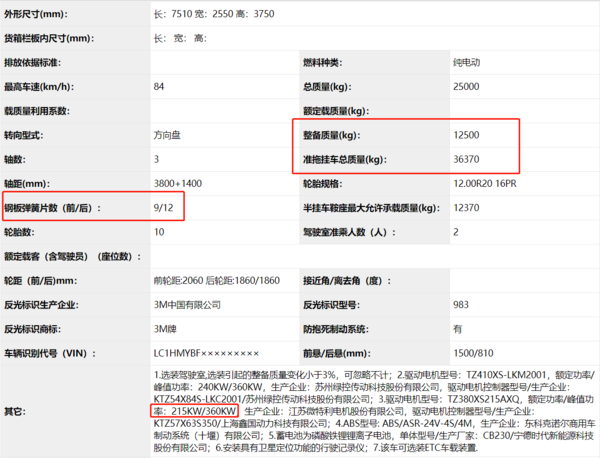Click the 轮胎数 value 10

click(159, 231)
